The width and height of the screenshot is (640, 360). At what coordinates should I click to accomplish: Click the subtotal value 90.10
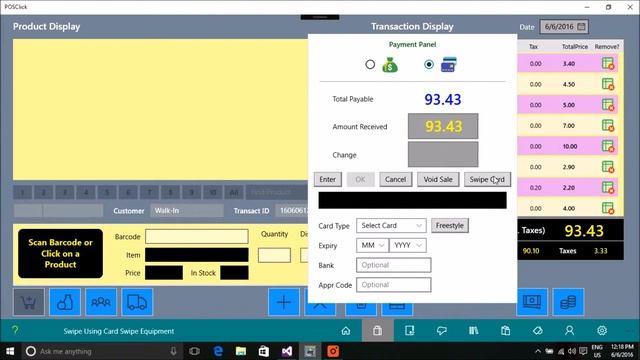(531, 251)
